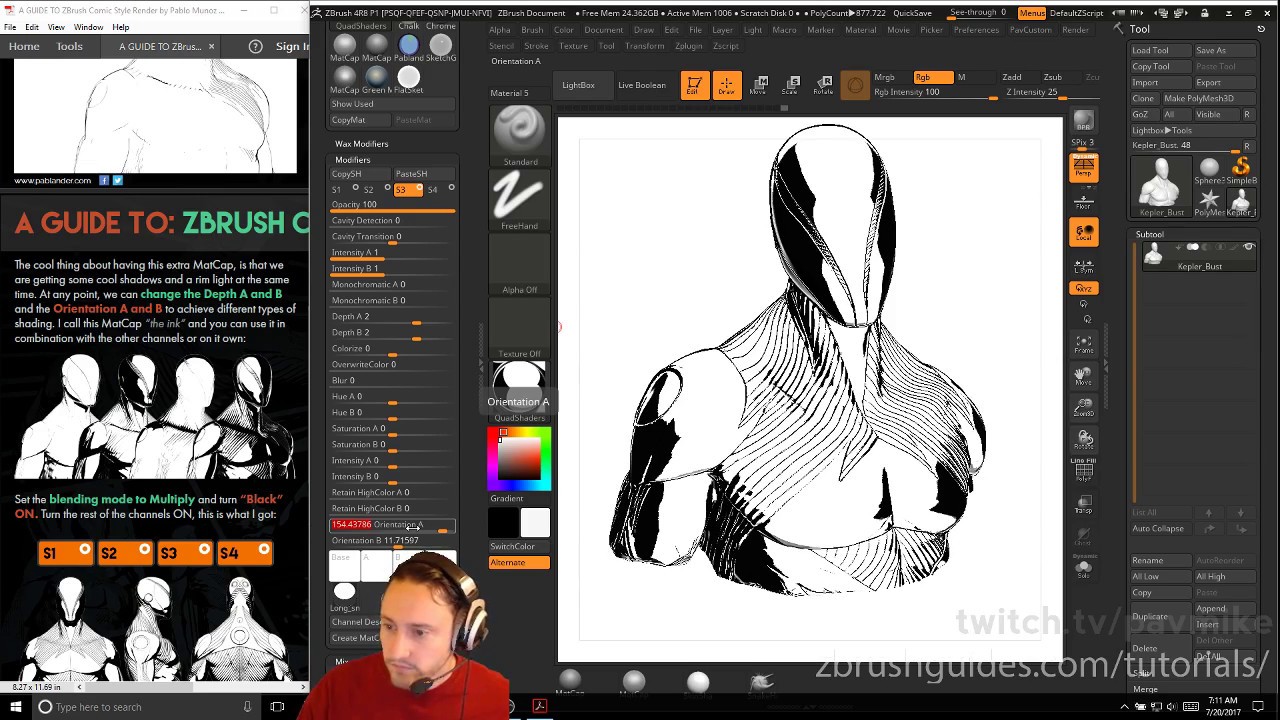Toggle the Local symmetry icon
This screenshot has height=720, width=1280.
coord(1084,233)
